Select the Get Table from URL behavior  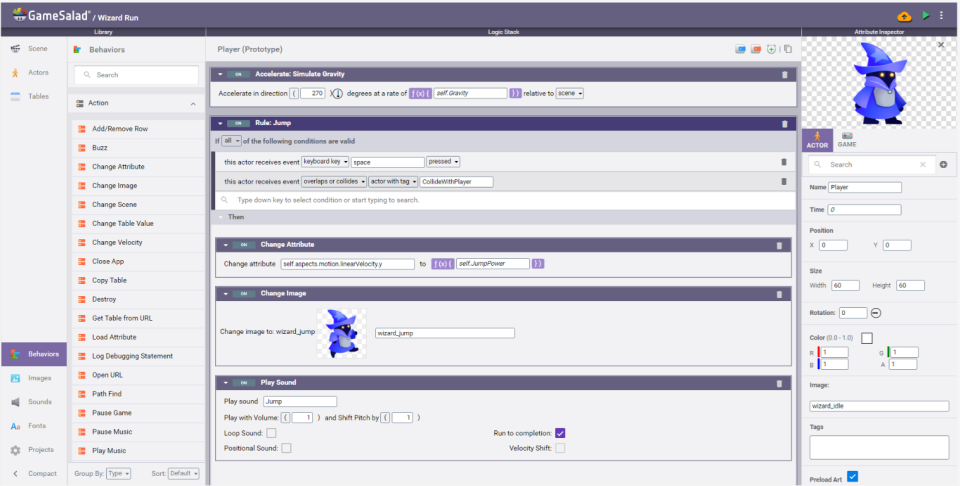tap(137, 318)
